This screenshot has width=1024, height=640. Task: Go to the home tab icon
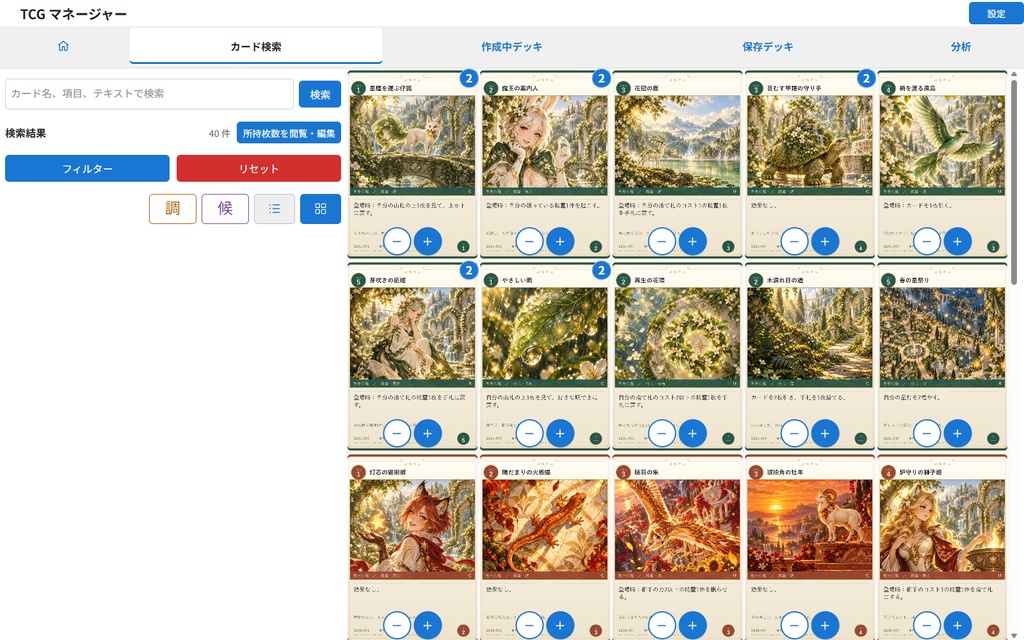tap(63, 46)
